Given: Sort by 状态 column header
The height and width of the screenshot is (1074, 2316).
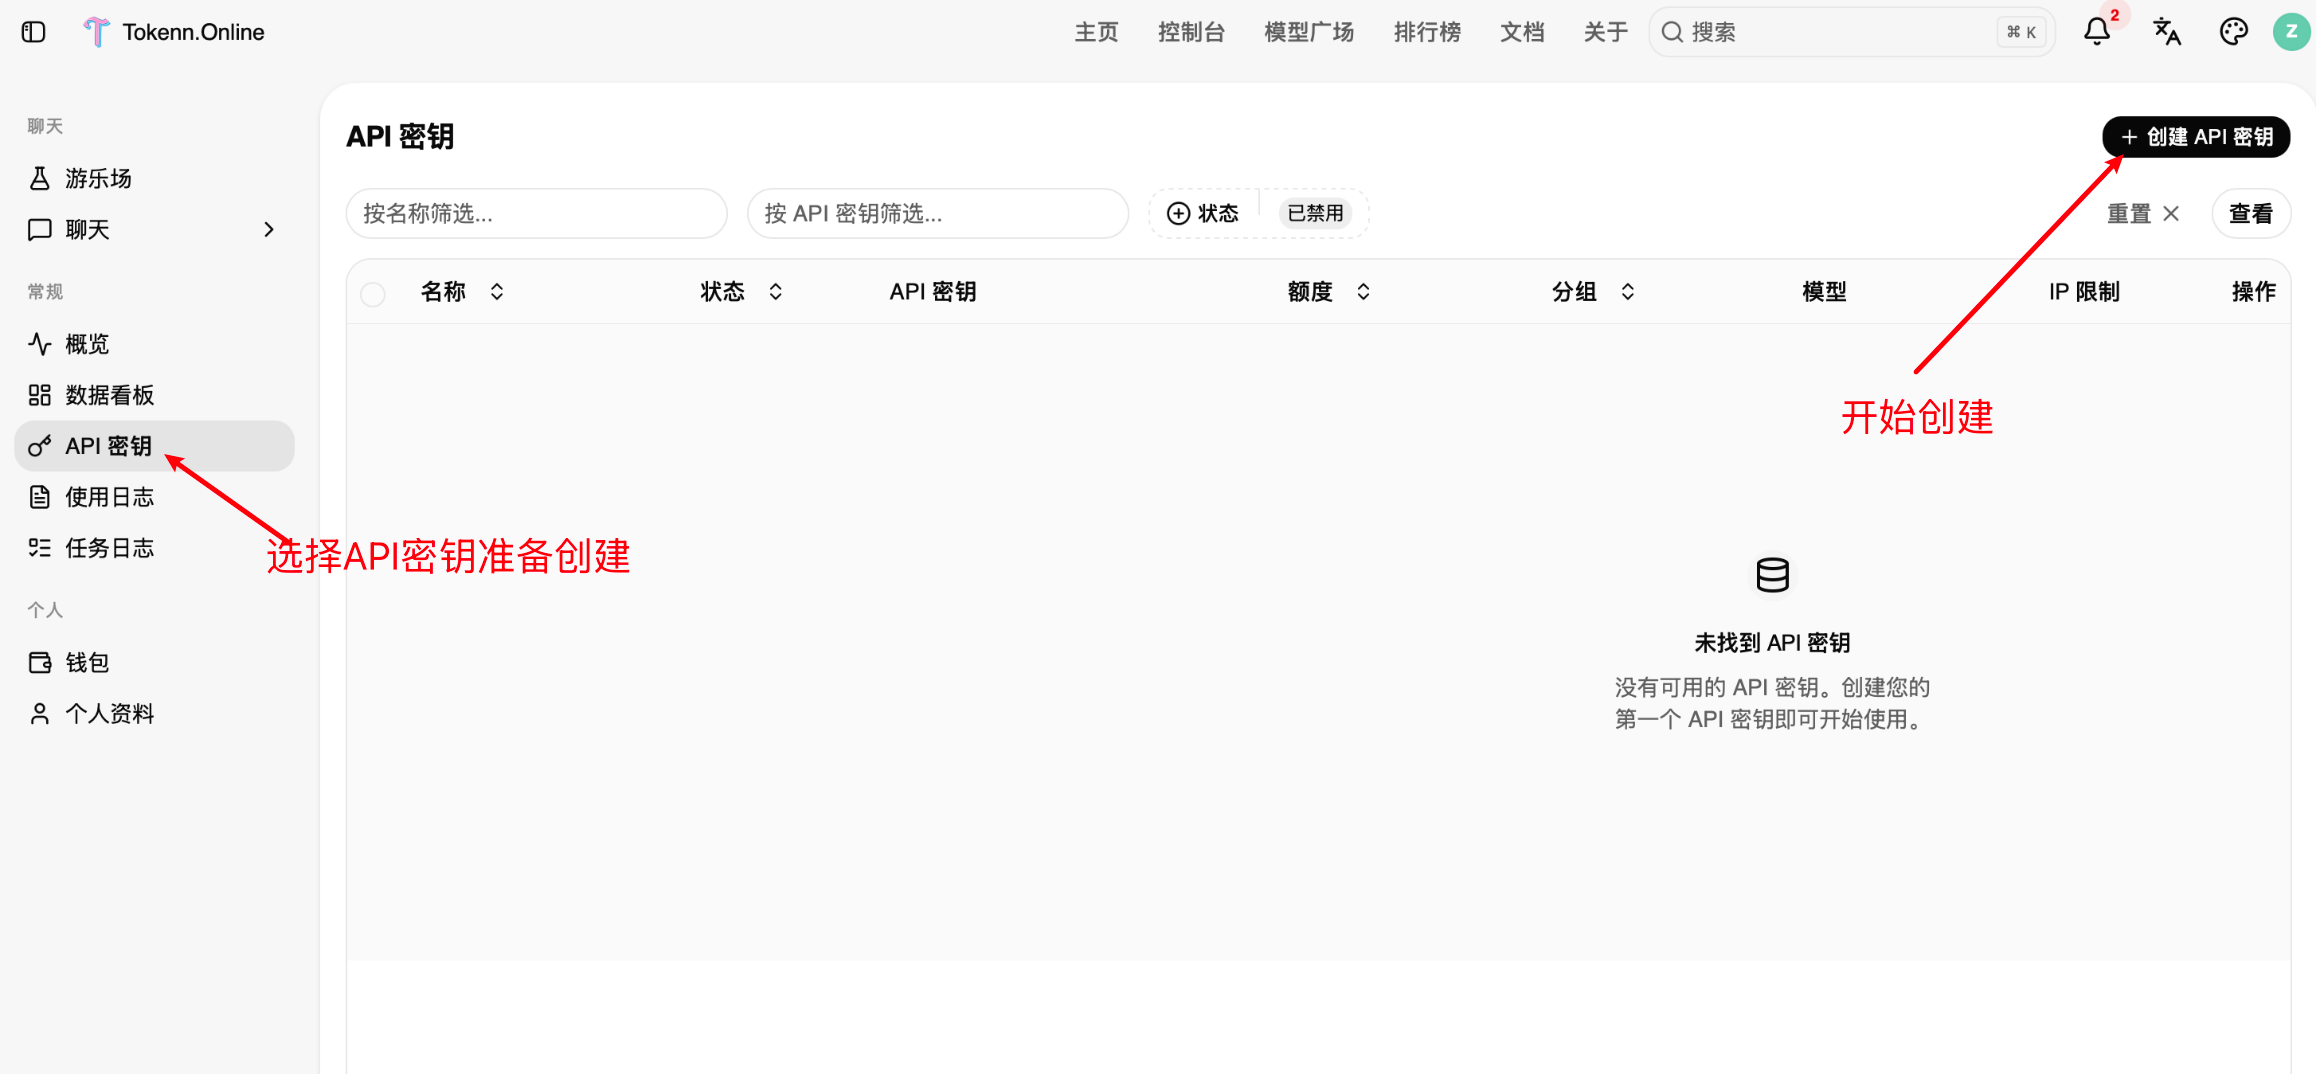Looking at the screenshot, I should pos(741,291).
